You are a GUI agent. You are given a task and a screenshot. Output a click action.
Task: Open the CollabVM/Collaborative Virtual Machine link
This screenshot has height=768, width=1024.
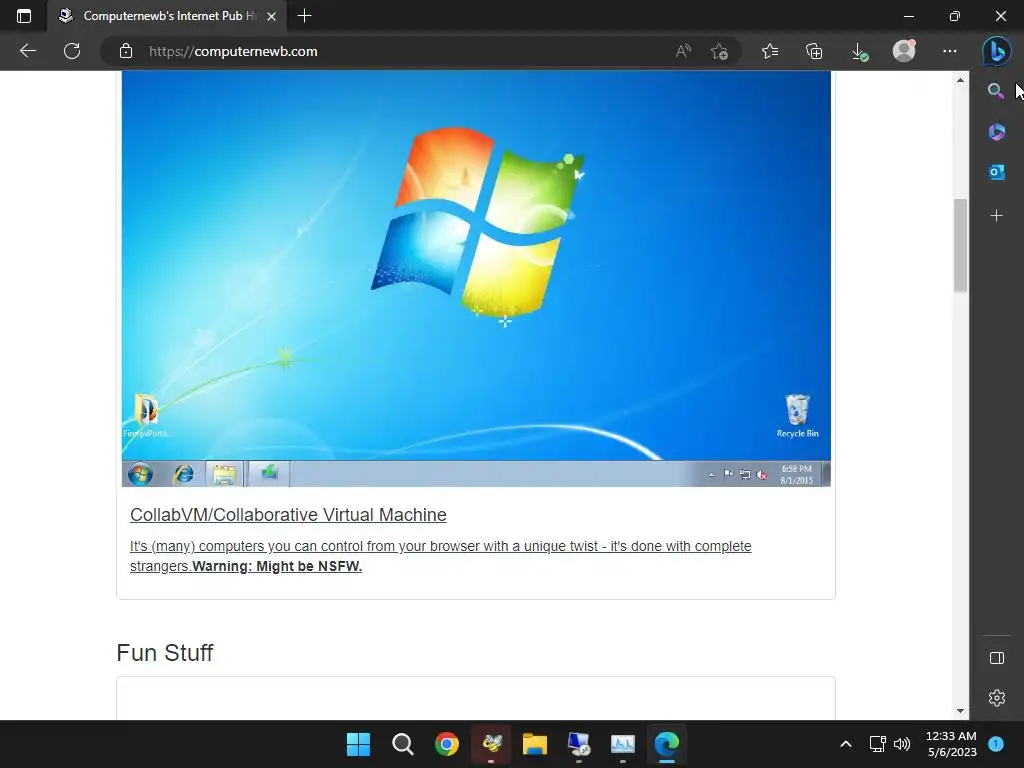[288, 515]
